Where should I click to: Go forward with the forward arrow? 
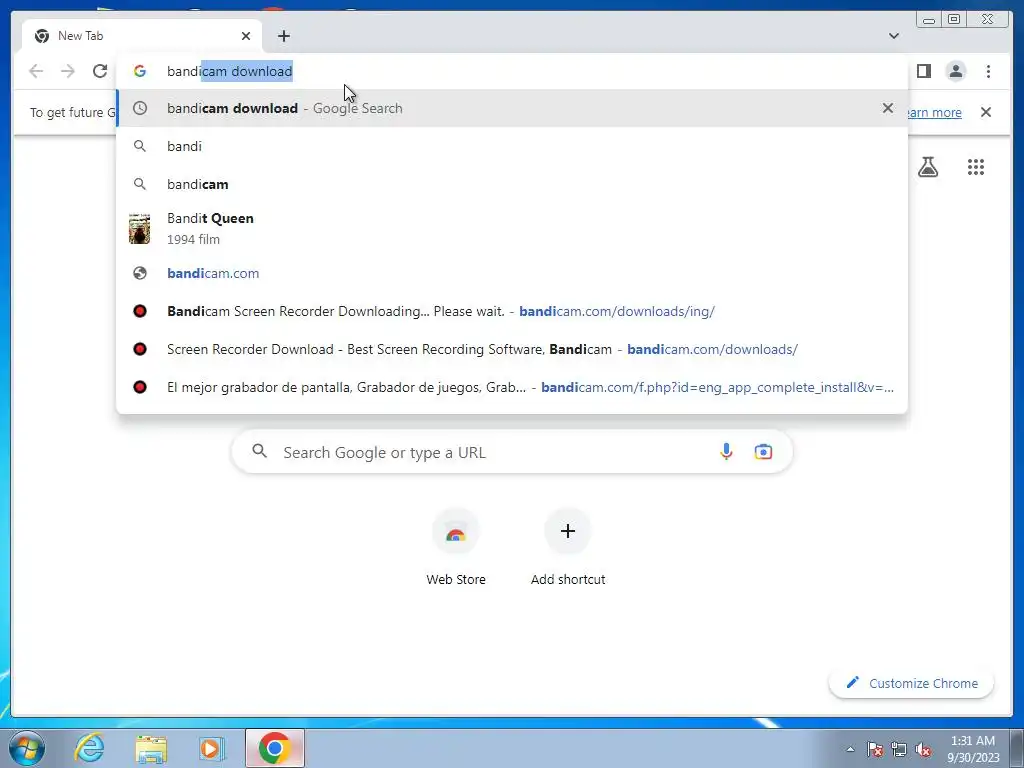click(68, 71)
